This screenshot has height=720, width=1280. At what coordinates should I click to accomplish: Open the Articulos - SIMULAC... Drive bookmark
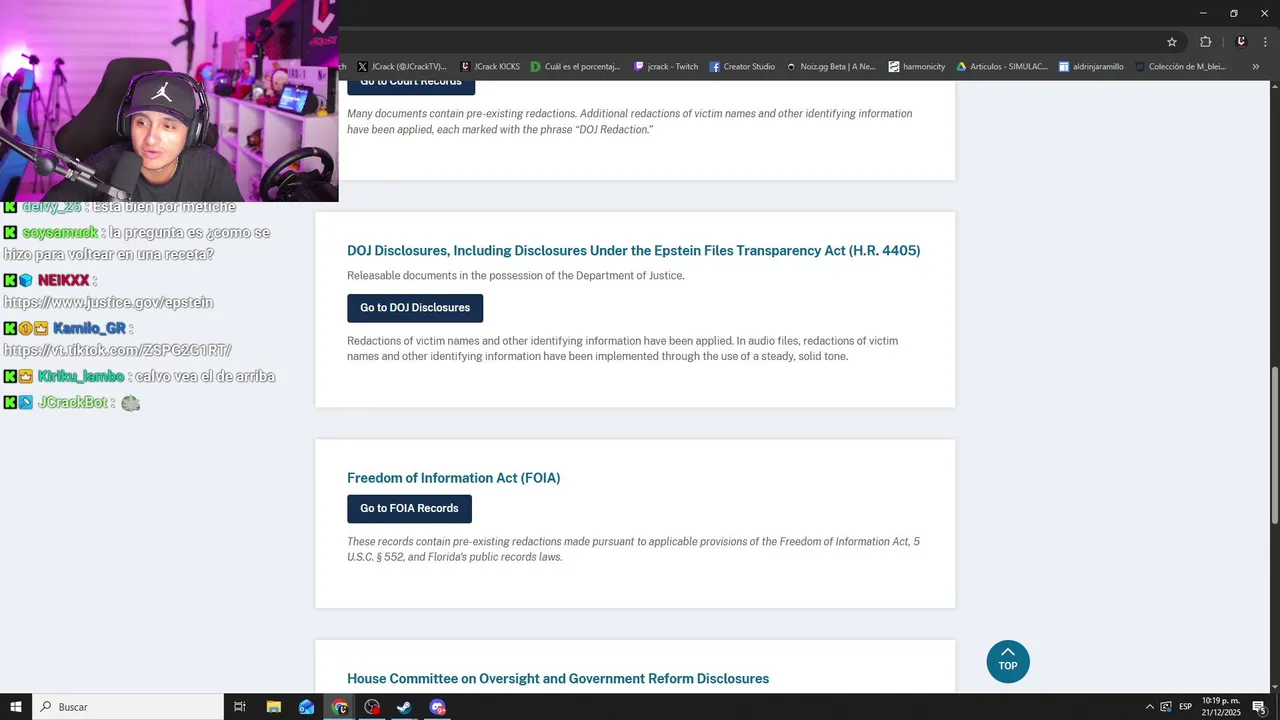pyautogui.click(x=1002, y=67)
